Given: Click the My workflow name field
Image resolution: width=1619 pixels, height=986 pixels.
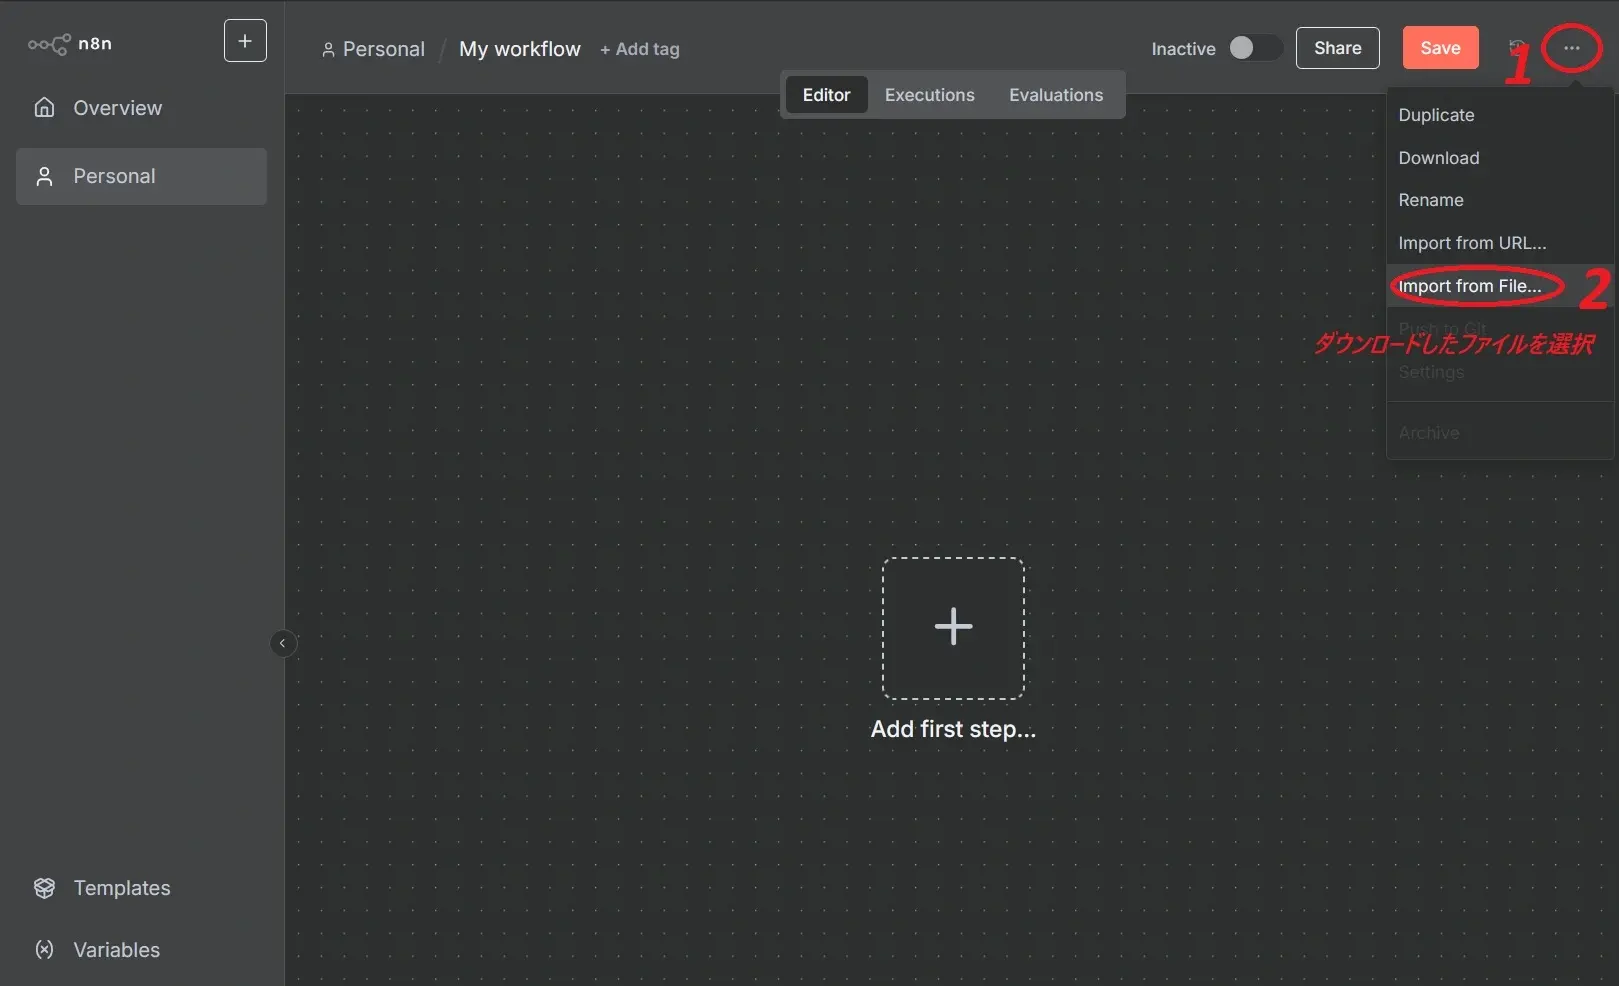Looking at the screenshot, I should [519, 49].
